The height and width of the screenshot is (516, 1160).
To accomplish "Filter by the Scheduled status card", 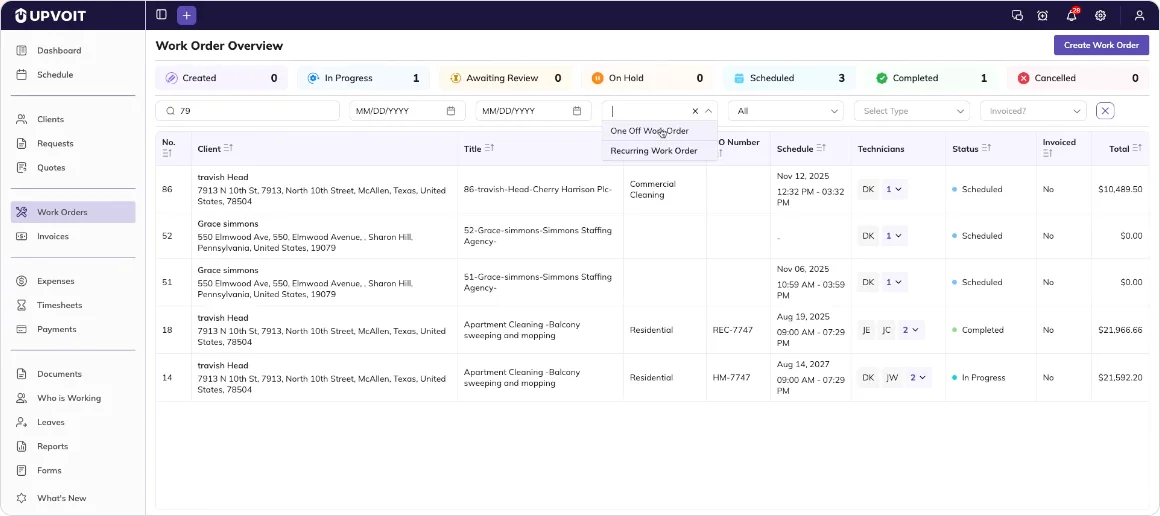I will [789, 78].
